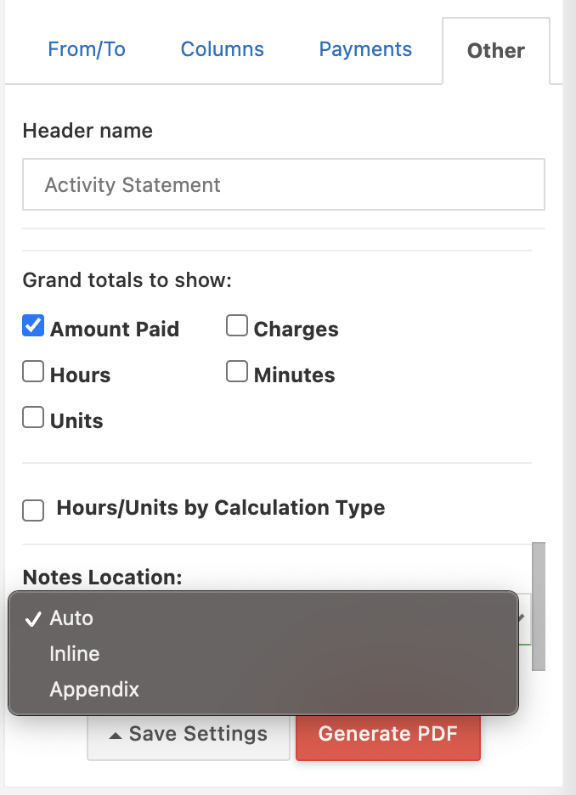Viewport: 576px width, 795px height.
Task: Choose Auto in Notes Location menu
Action: (263, 618)
